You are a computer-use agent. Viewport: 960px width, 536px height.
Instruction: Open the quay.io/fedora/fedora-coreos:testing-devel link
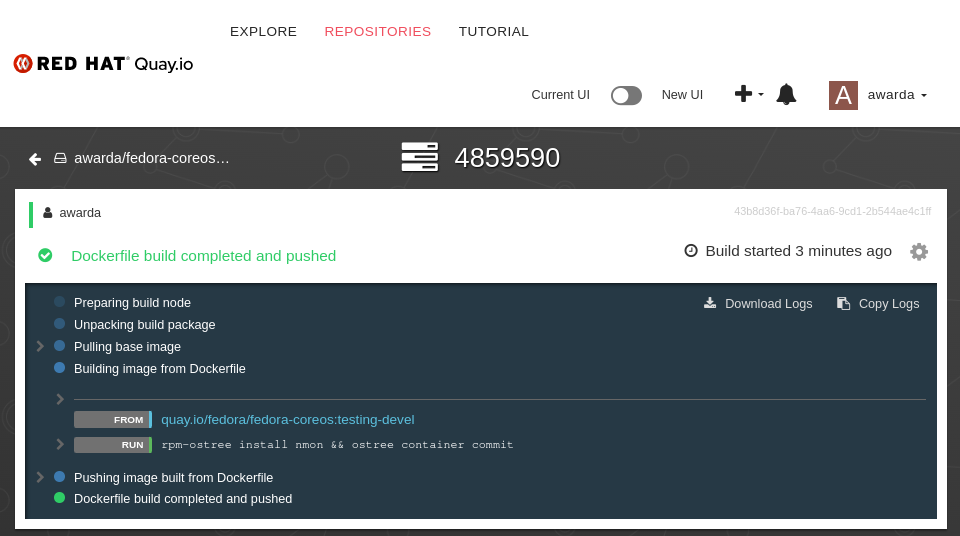pyautogui.click(x=288, y=420)
